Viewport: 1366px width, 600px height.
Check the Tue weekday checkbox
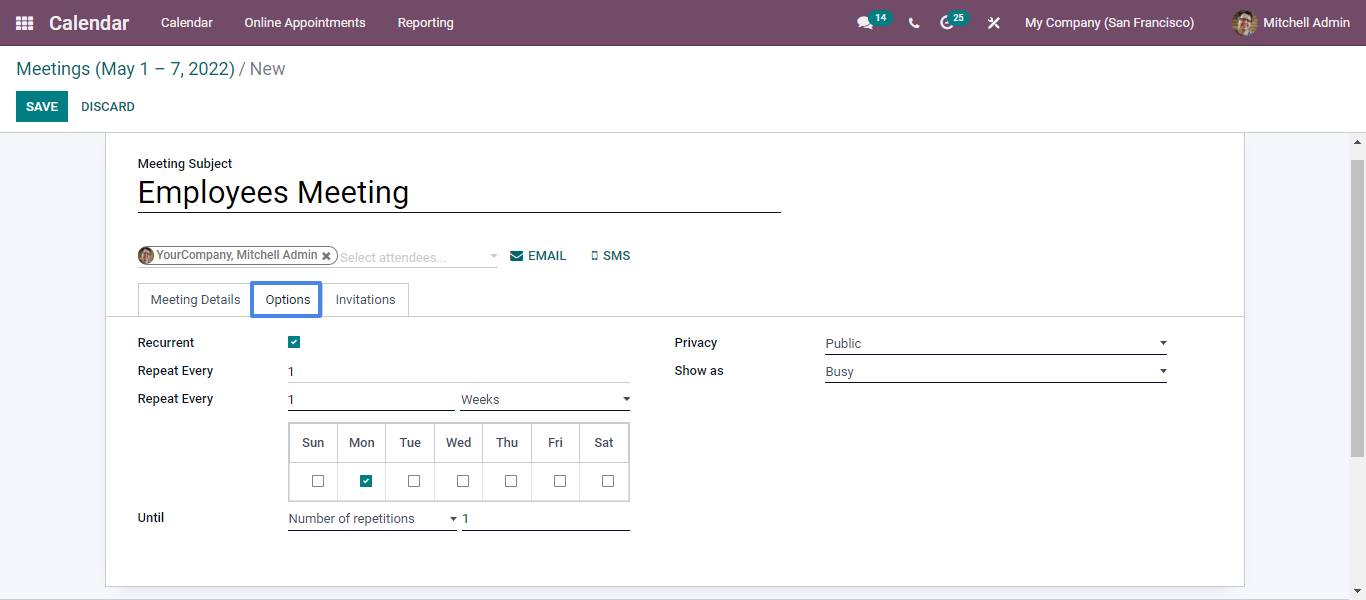414,481
